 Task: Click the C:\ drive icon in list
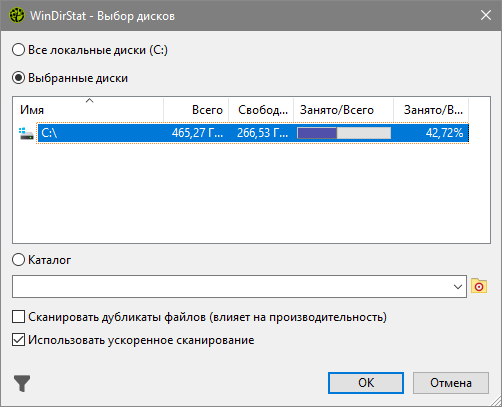coord(27,133)
